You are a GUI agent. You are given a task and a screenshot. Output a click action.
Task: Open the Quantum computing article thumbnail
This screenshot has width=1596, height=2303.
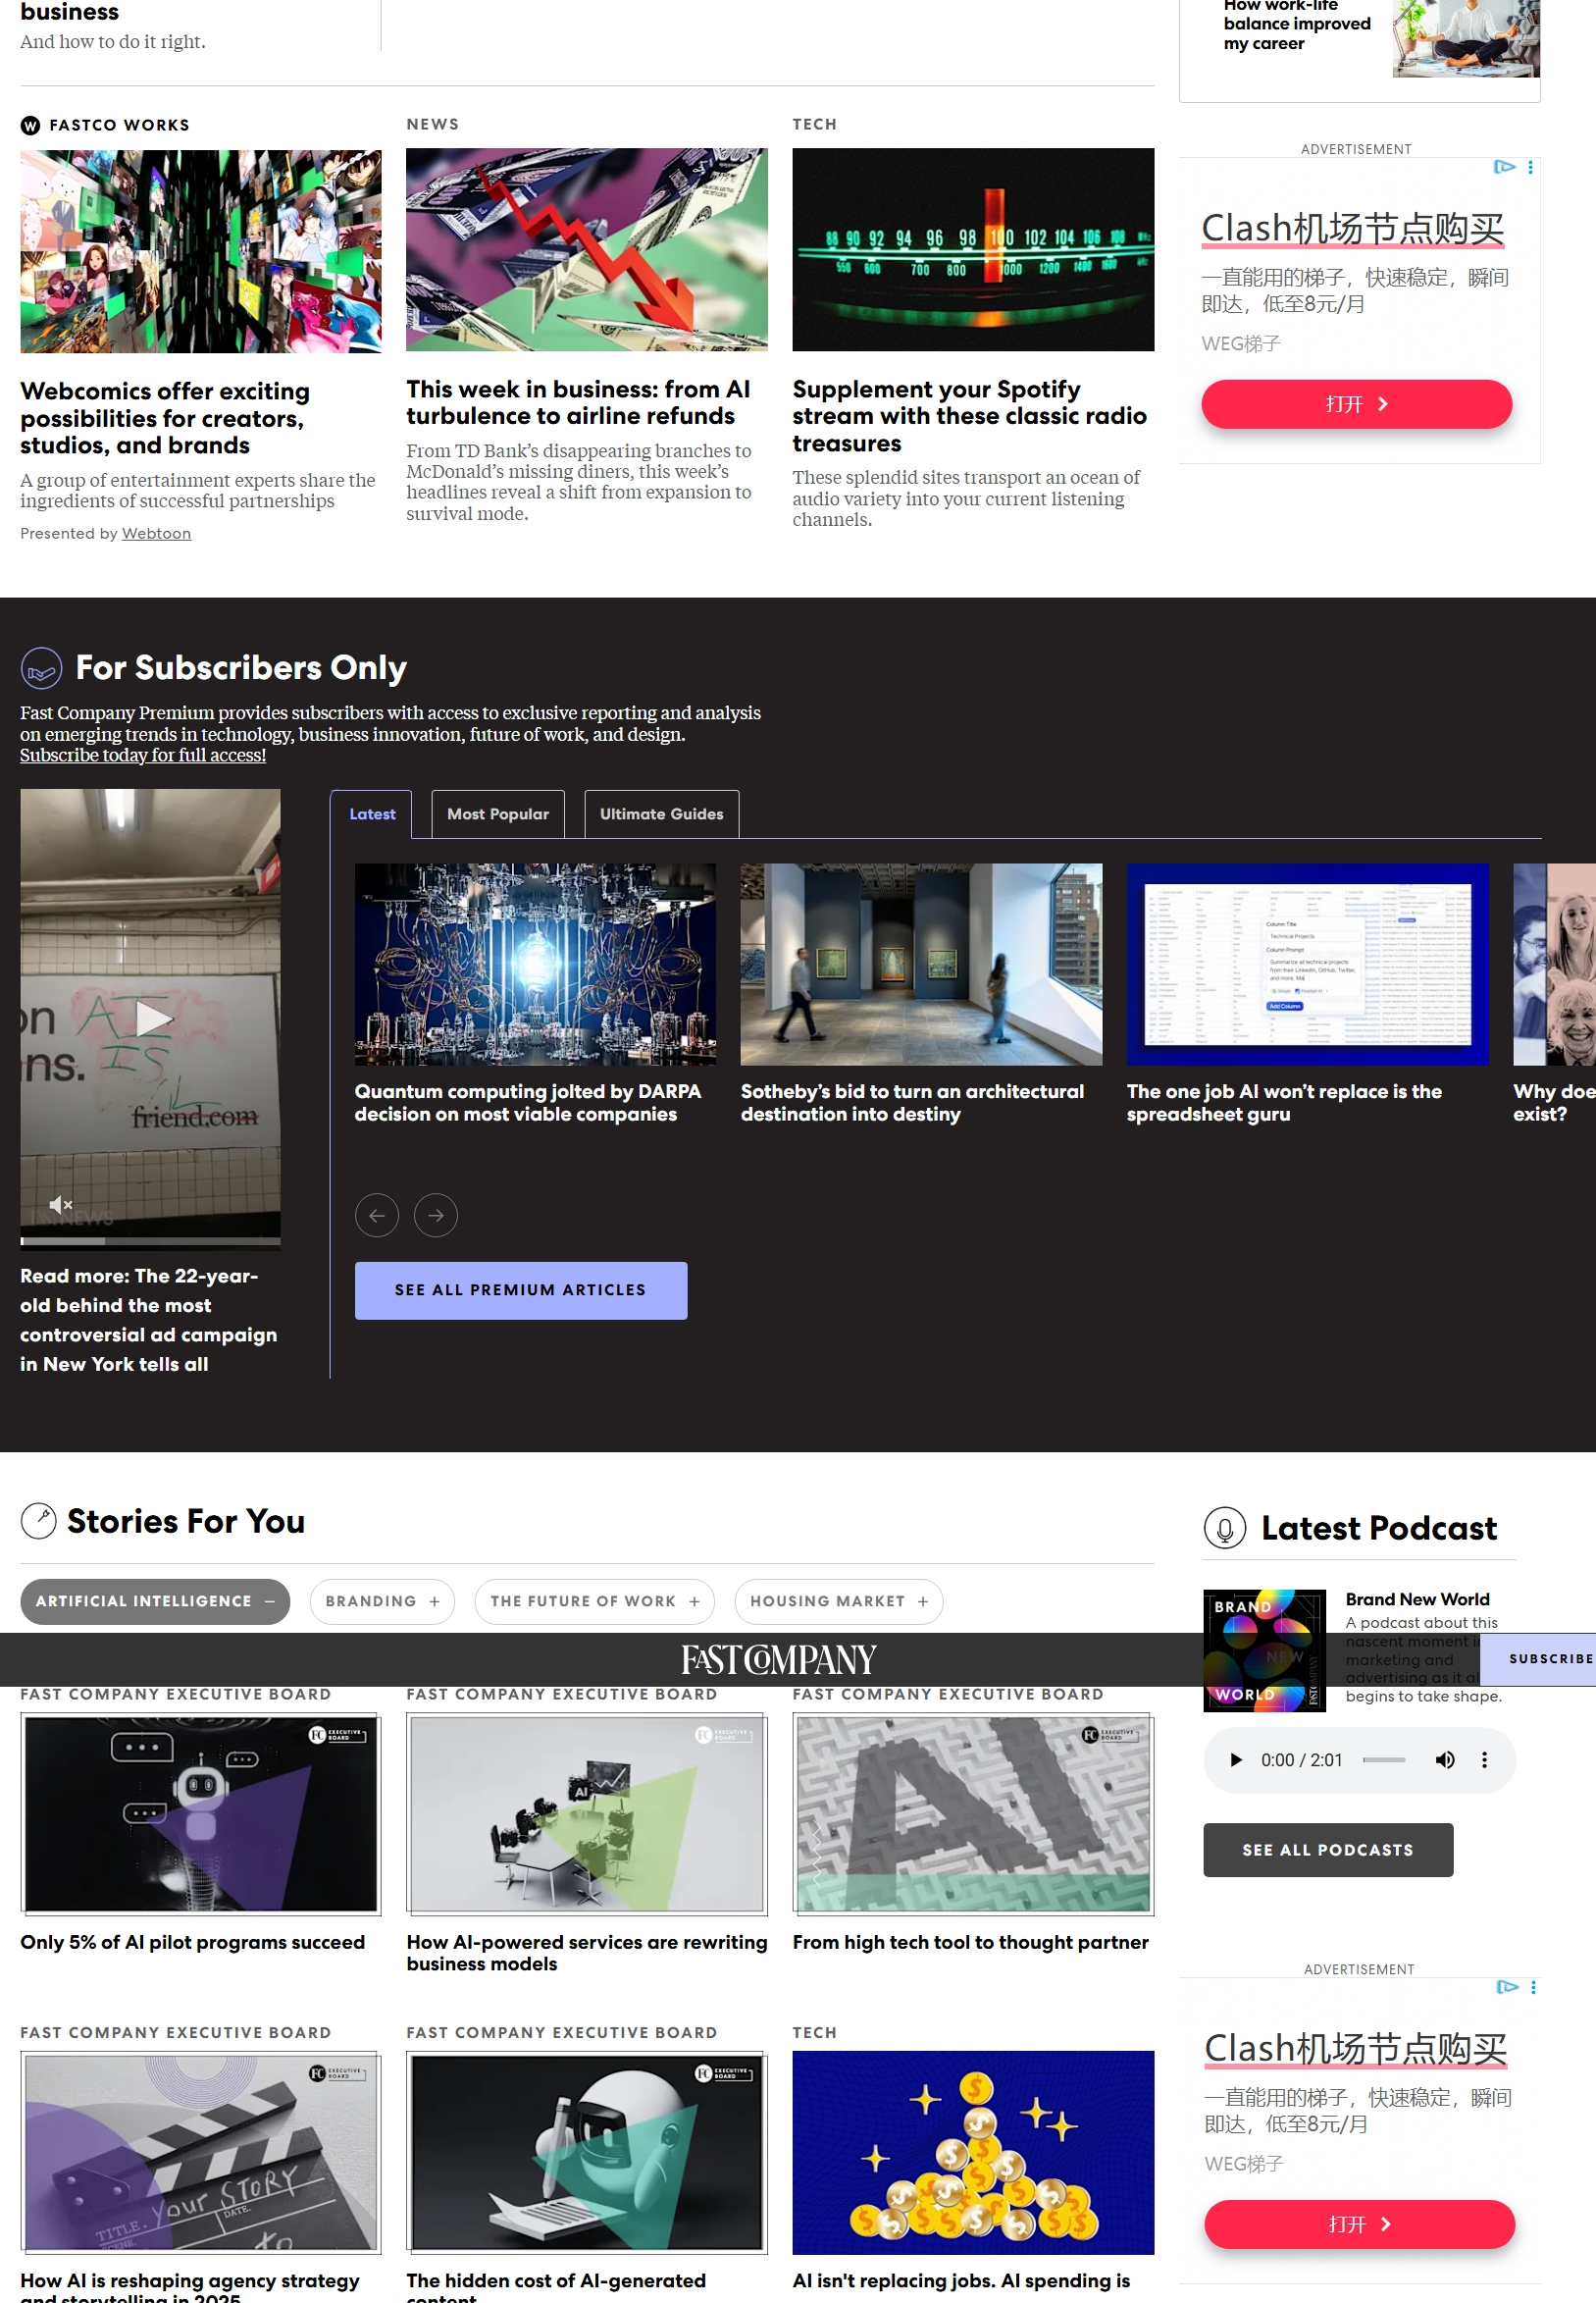[x=535, y=964]
